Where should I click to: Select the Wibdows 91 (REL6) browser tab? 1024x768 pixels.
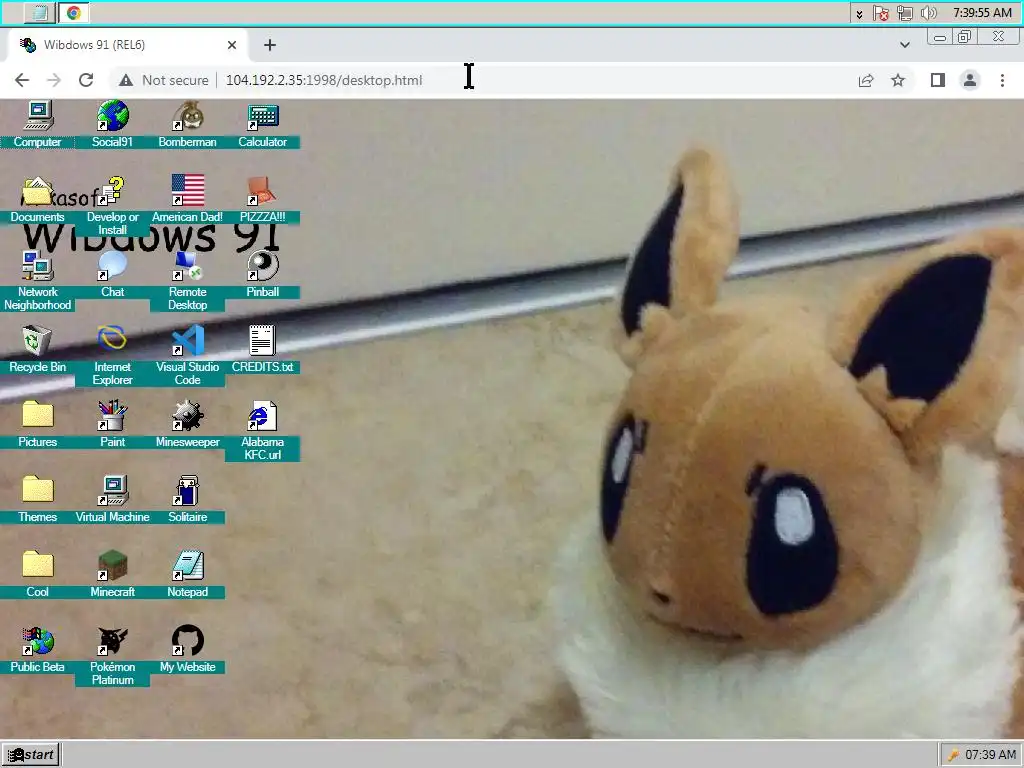coord(127,45)
